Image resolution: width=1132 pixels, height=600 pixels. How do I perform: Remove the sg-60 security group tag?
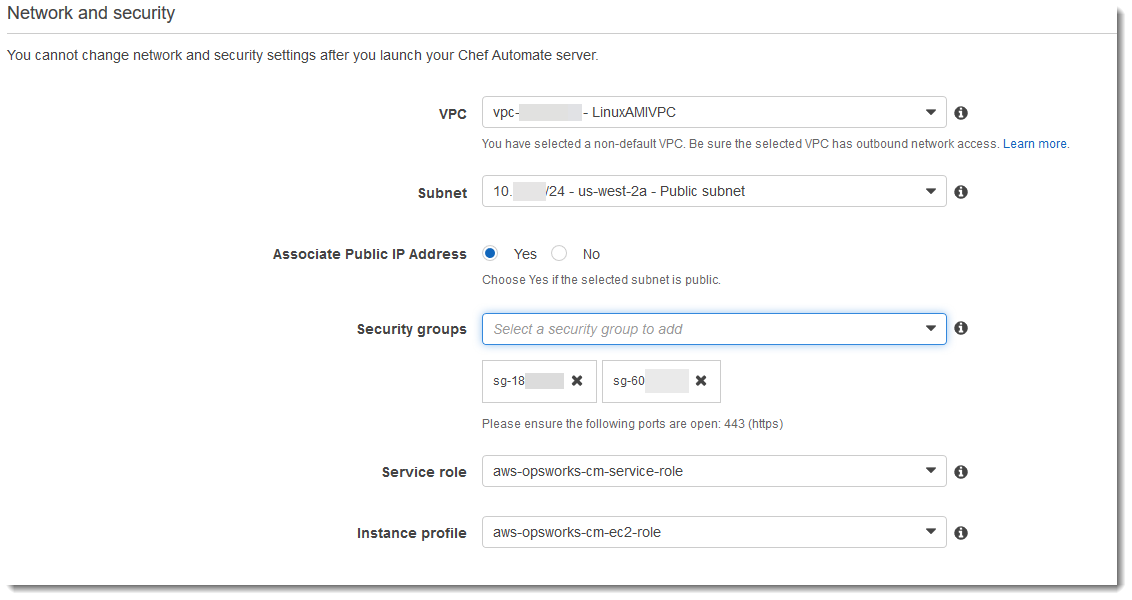pyautogui.click(x=701, y=381)
